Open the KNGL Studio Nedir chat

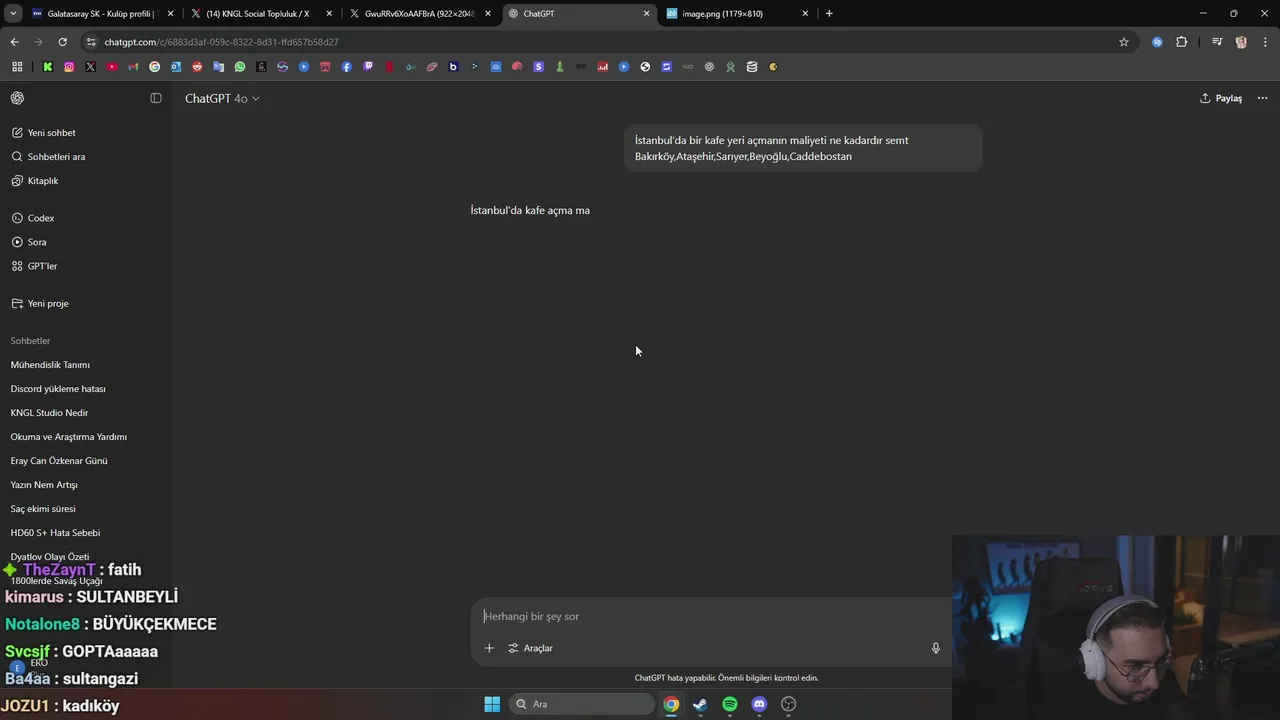click(49, 413)
